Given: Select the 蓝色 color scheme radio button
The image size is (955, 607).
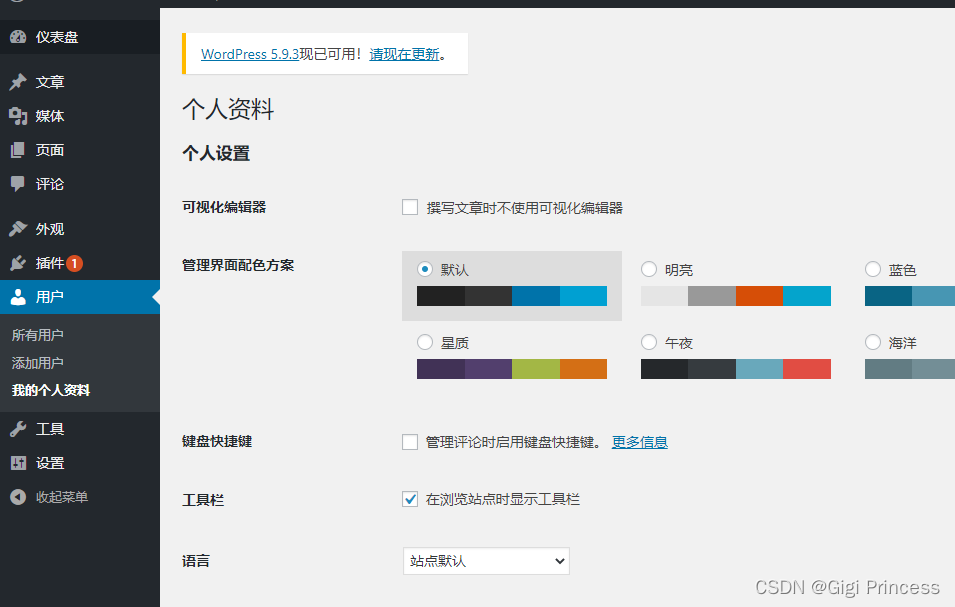Looking at the screenshot, I should coord(873,269).
